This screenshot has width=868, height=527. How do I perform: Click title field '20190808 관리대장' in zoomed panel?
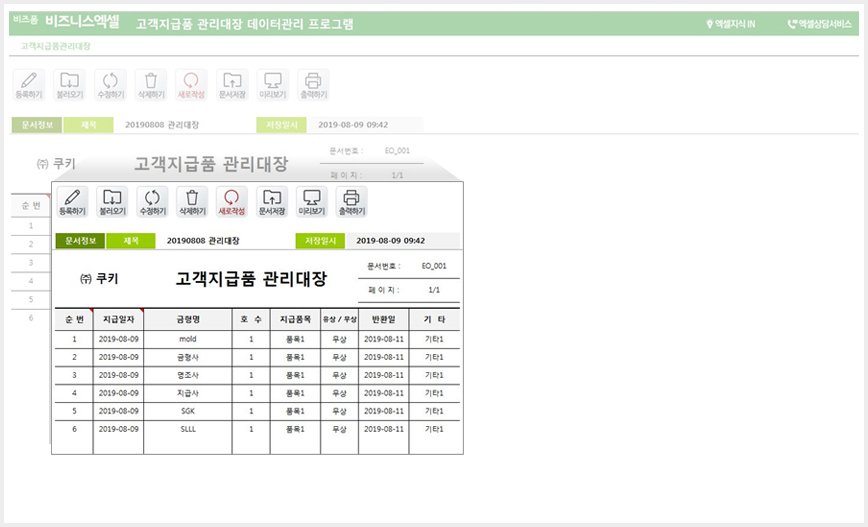coord(203,241)
